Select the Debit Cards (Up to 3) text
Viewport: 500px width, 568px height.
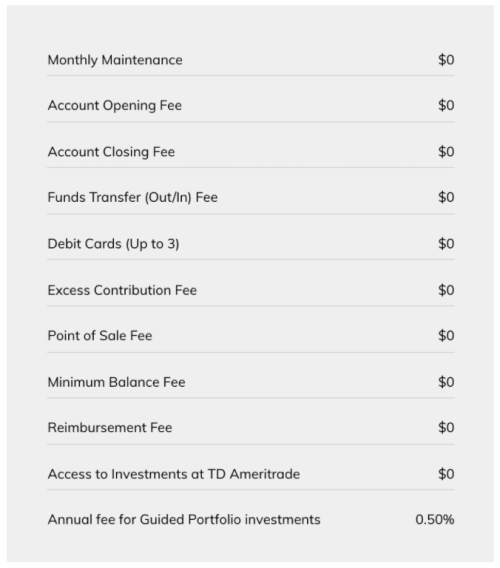[x=113, y=244]
